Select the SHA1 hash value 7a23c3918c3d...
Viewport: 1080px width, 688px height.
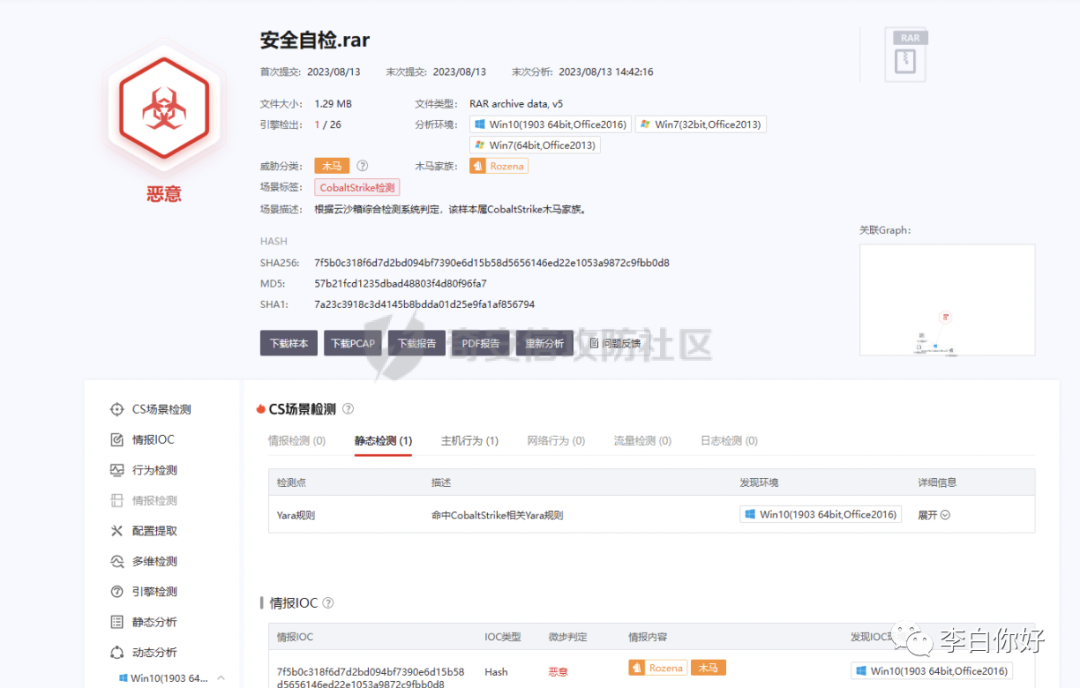click(x=424, y=304)
